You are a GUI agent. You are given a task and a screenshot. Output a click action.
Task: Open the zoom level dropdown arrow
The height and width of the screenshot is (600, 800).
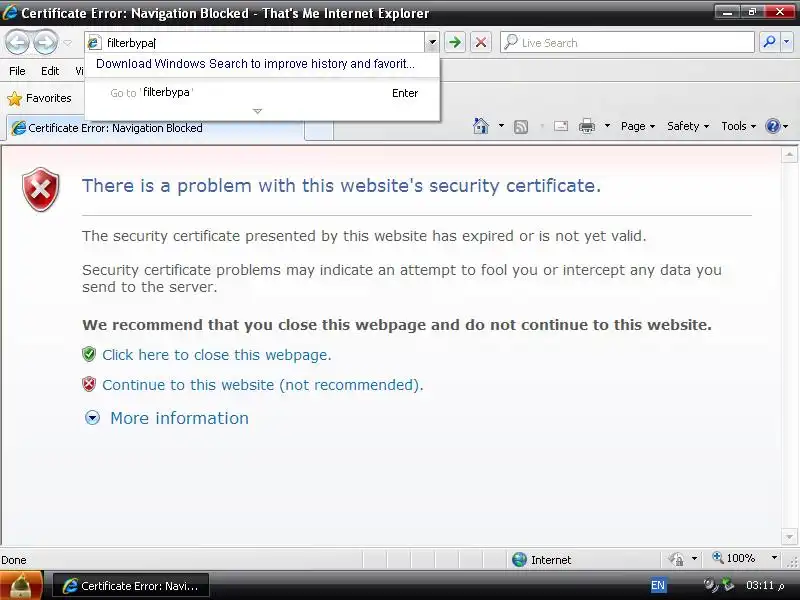(x=774, y=558)
